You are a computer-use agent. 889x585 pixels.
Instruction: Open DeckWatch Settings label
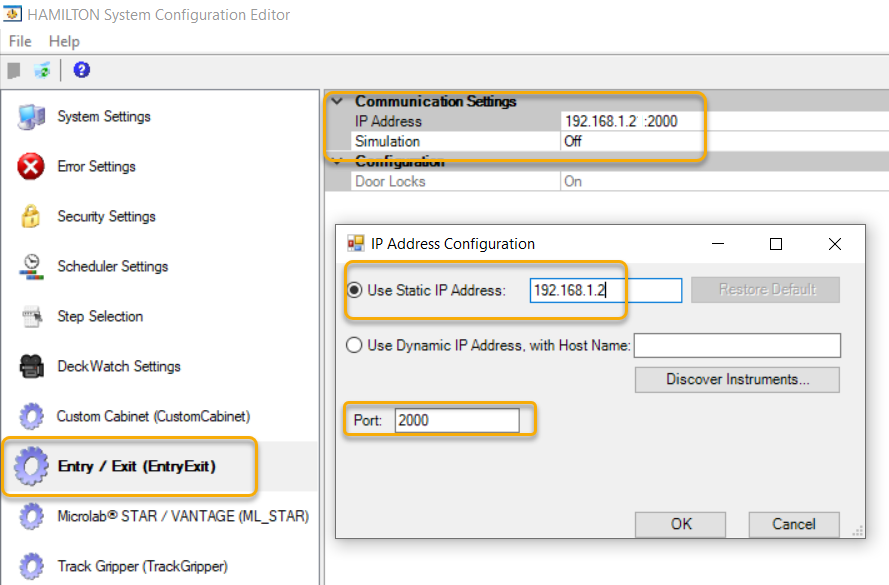coord(118,366)
